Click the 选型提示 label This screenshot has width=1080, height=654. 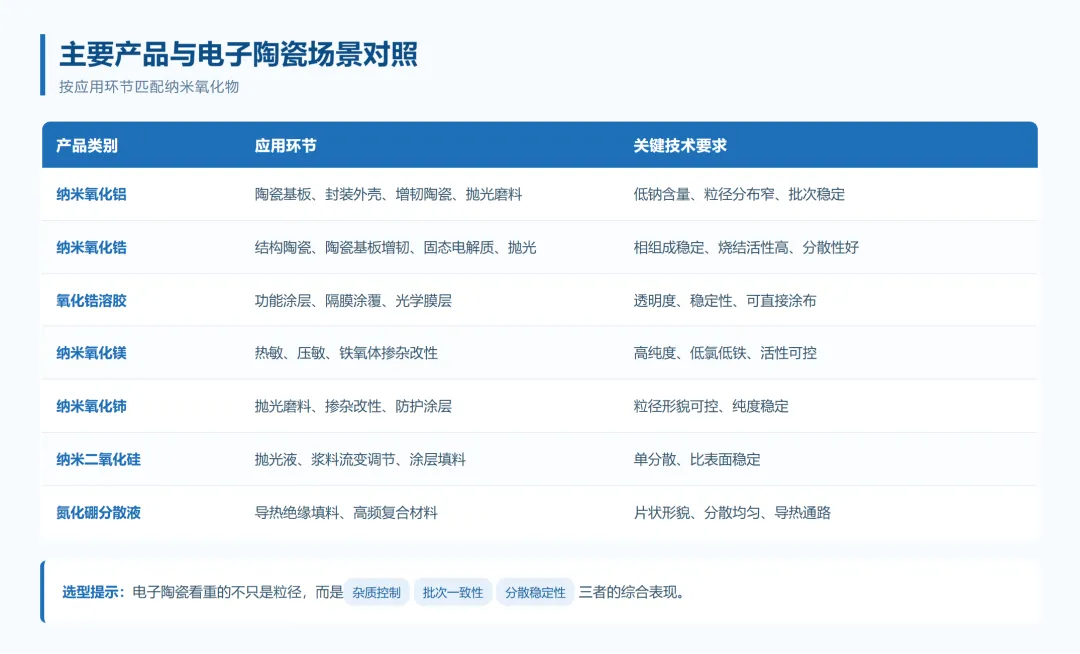click(x=93, y=592)
